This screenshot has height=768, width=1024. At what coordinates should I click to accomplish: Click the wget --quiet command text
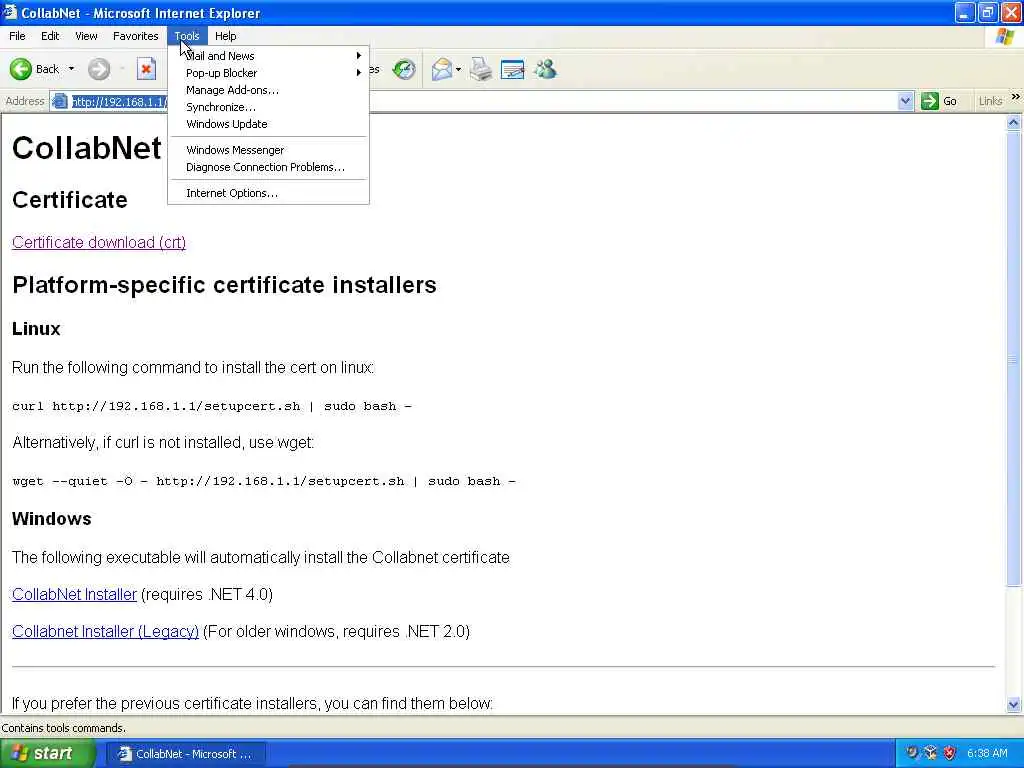click(x=264, y=481)
